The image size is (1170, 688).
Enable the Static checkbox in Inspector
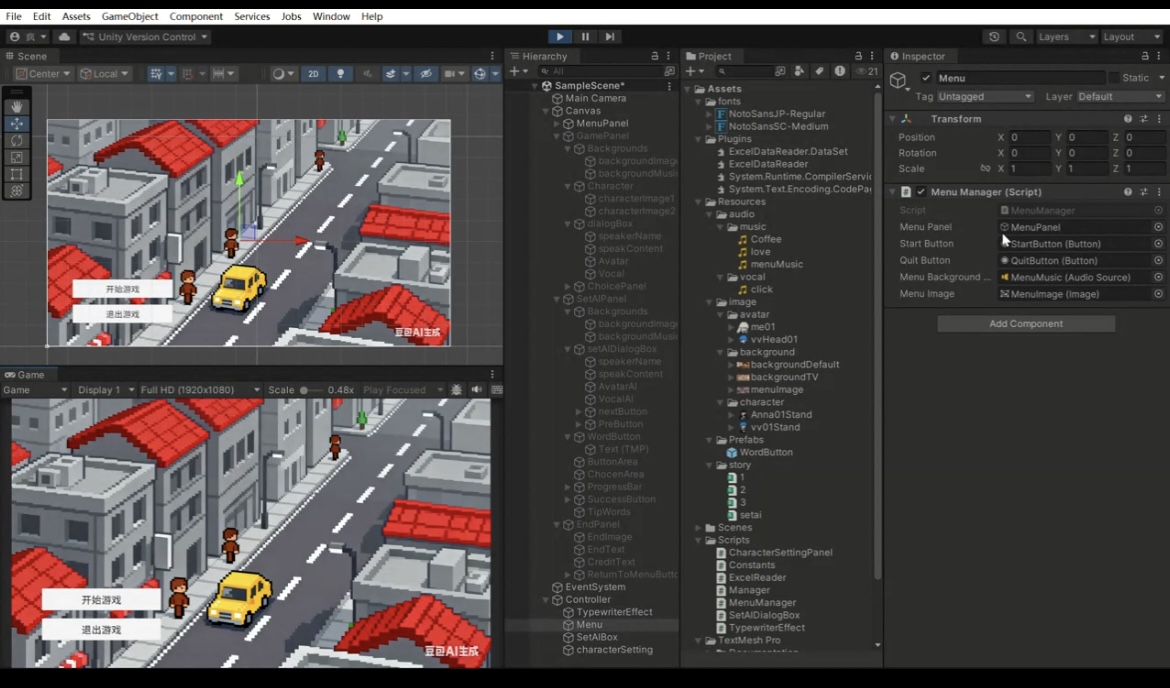[1114, 78]
